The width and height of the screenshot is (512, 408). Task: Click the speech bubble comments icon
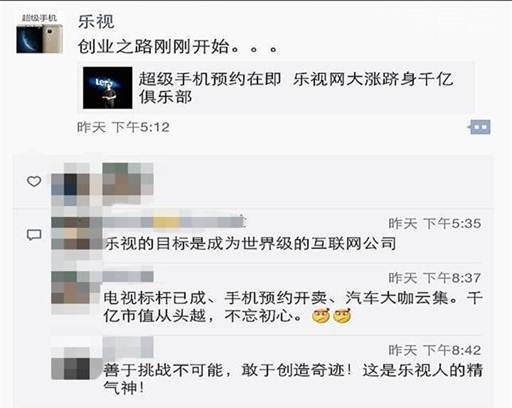(34, 235)
